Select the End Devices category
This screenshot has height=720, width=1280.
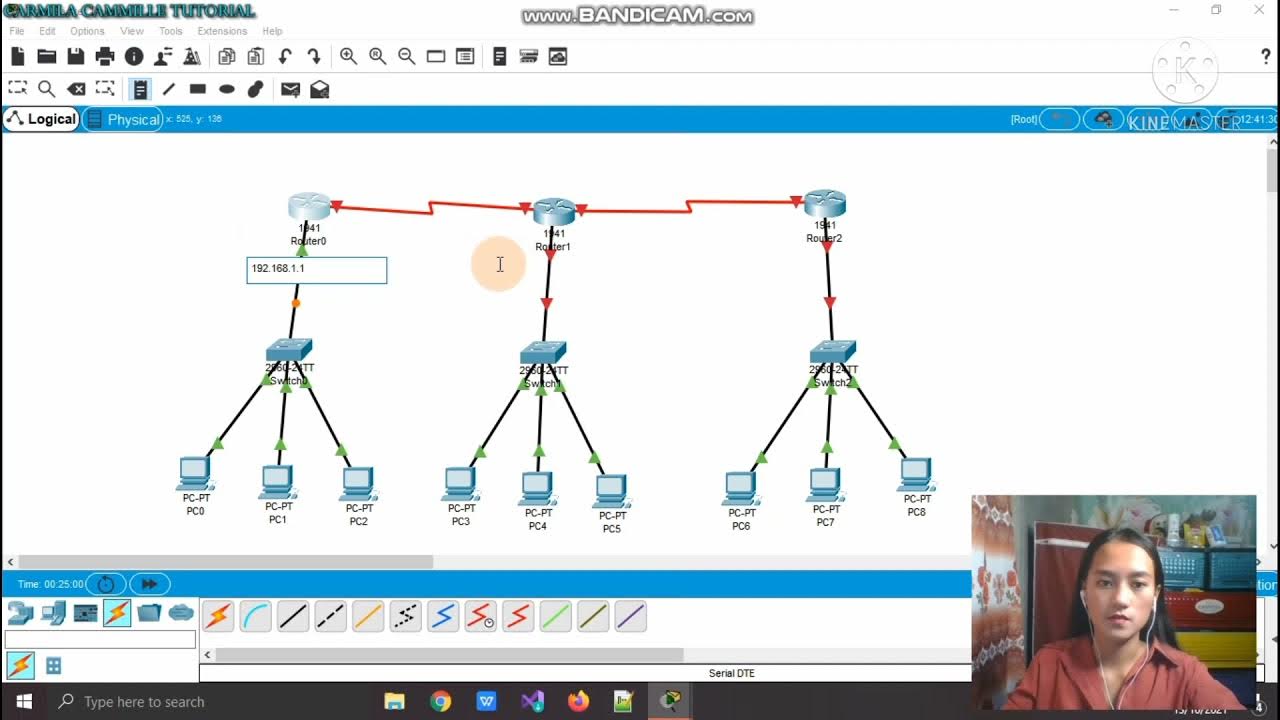coord(53,613)
